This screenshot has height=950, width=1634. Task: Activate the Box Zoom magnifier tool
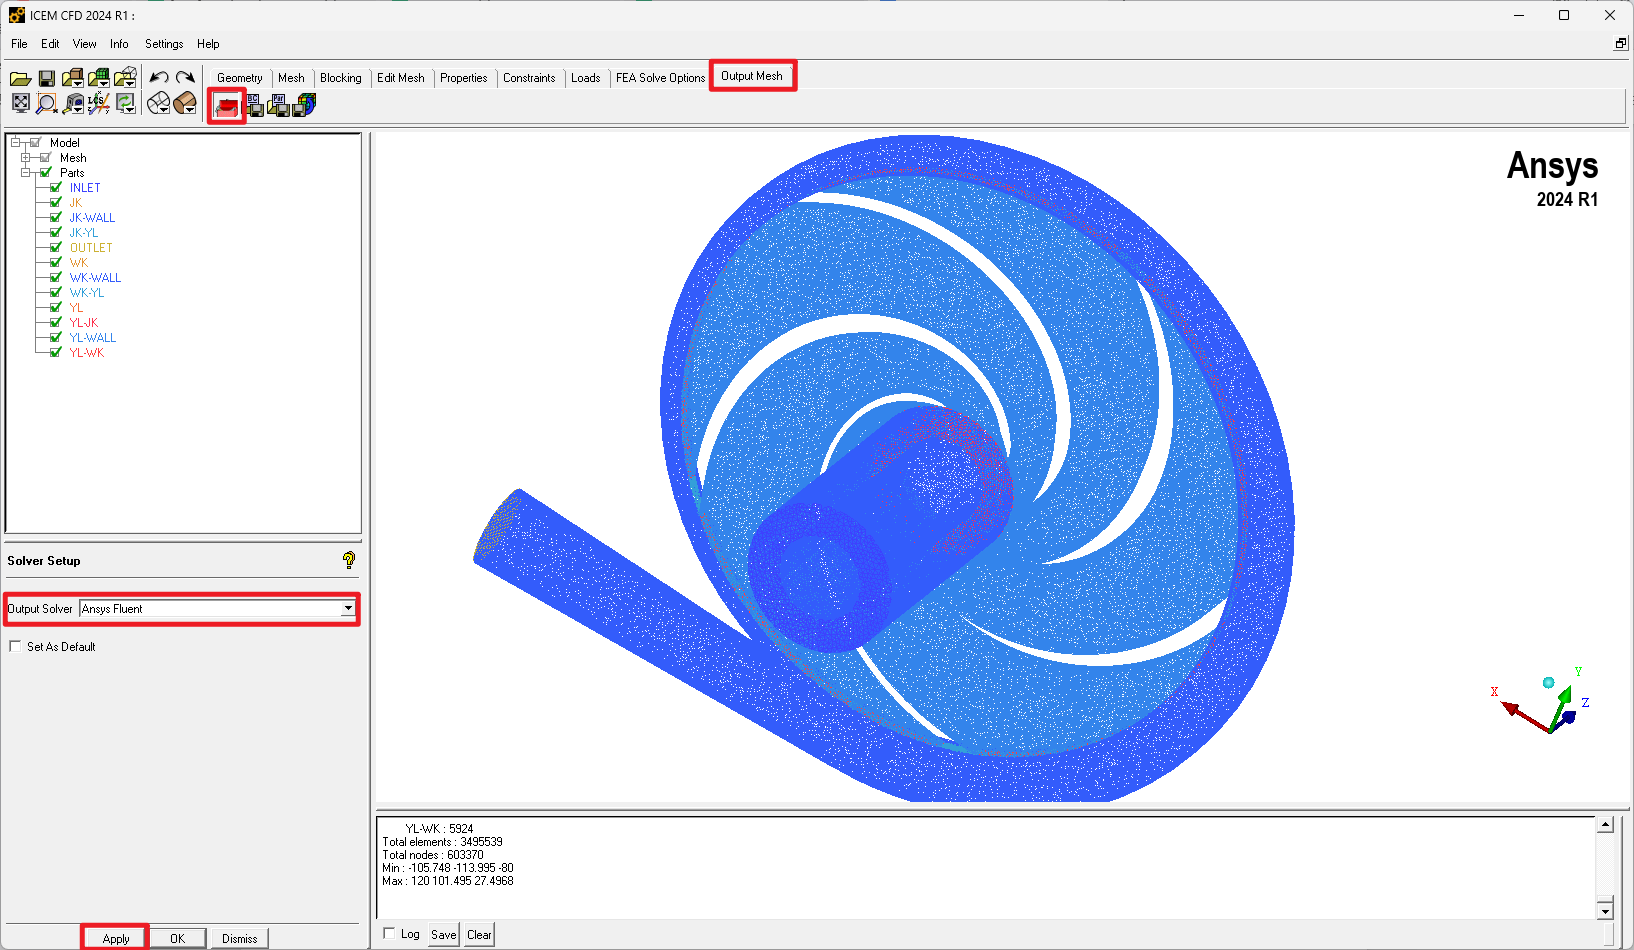(46, 103)
